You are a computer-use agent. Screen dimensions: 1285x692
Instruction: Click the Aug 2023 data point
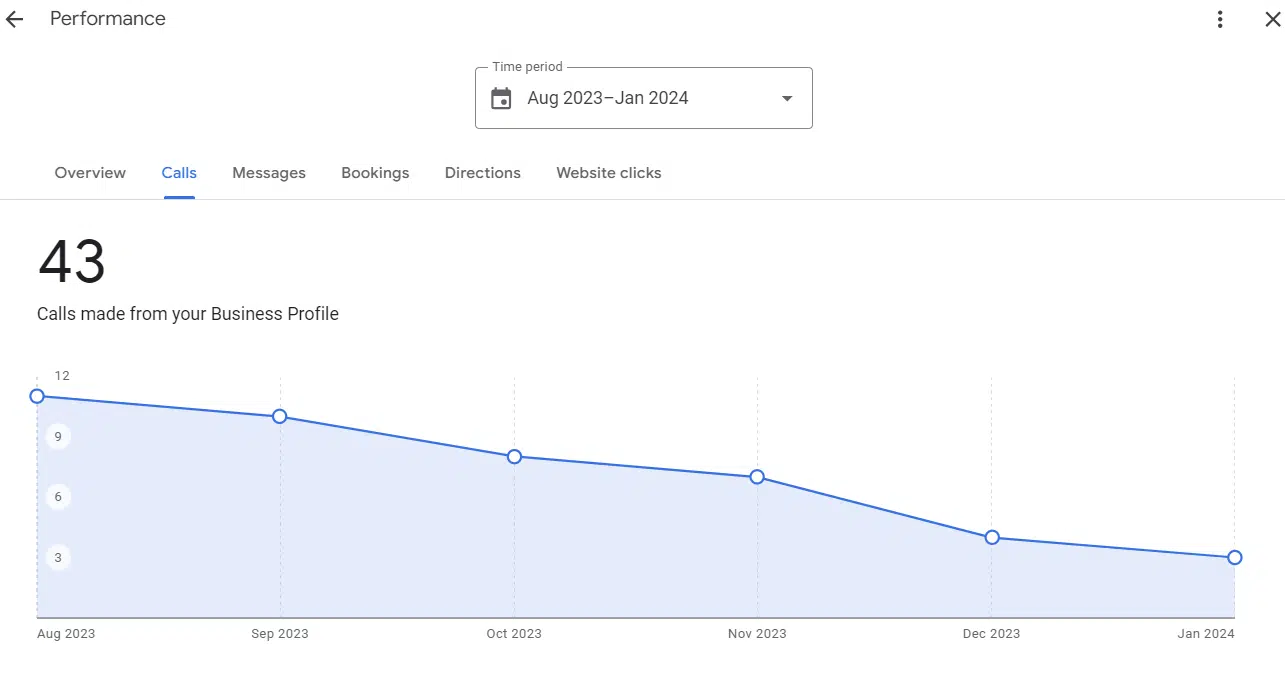click(x=37, y=396)
